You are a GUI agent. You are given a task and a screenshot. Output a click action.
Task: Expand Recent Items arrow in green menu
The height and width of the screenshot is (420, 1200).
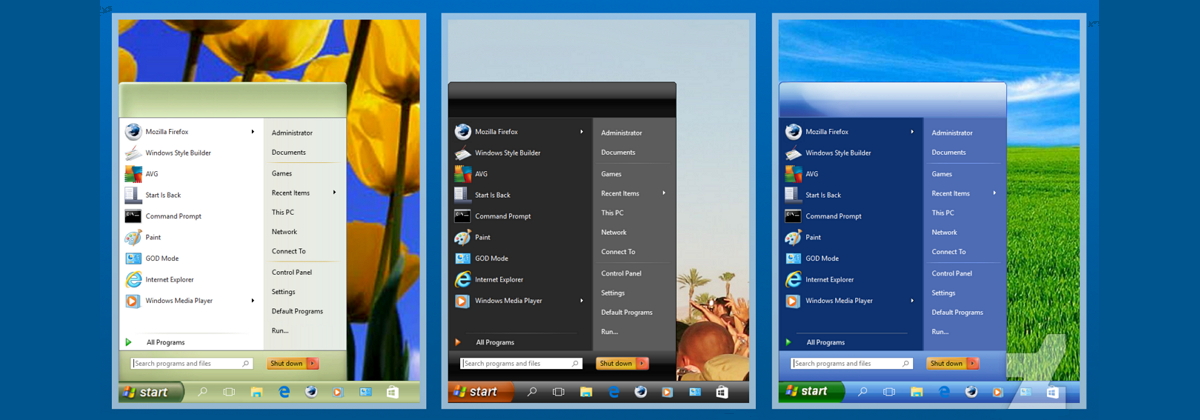(334, 192)
